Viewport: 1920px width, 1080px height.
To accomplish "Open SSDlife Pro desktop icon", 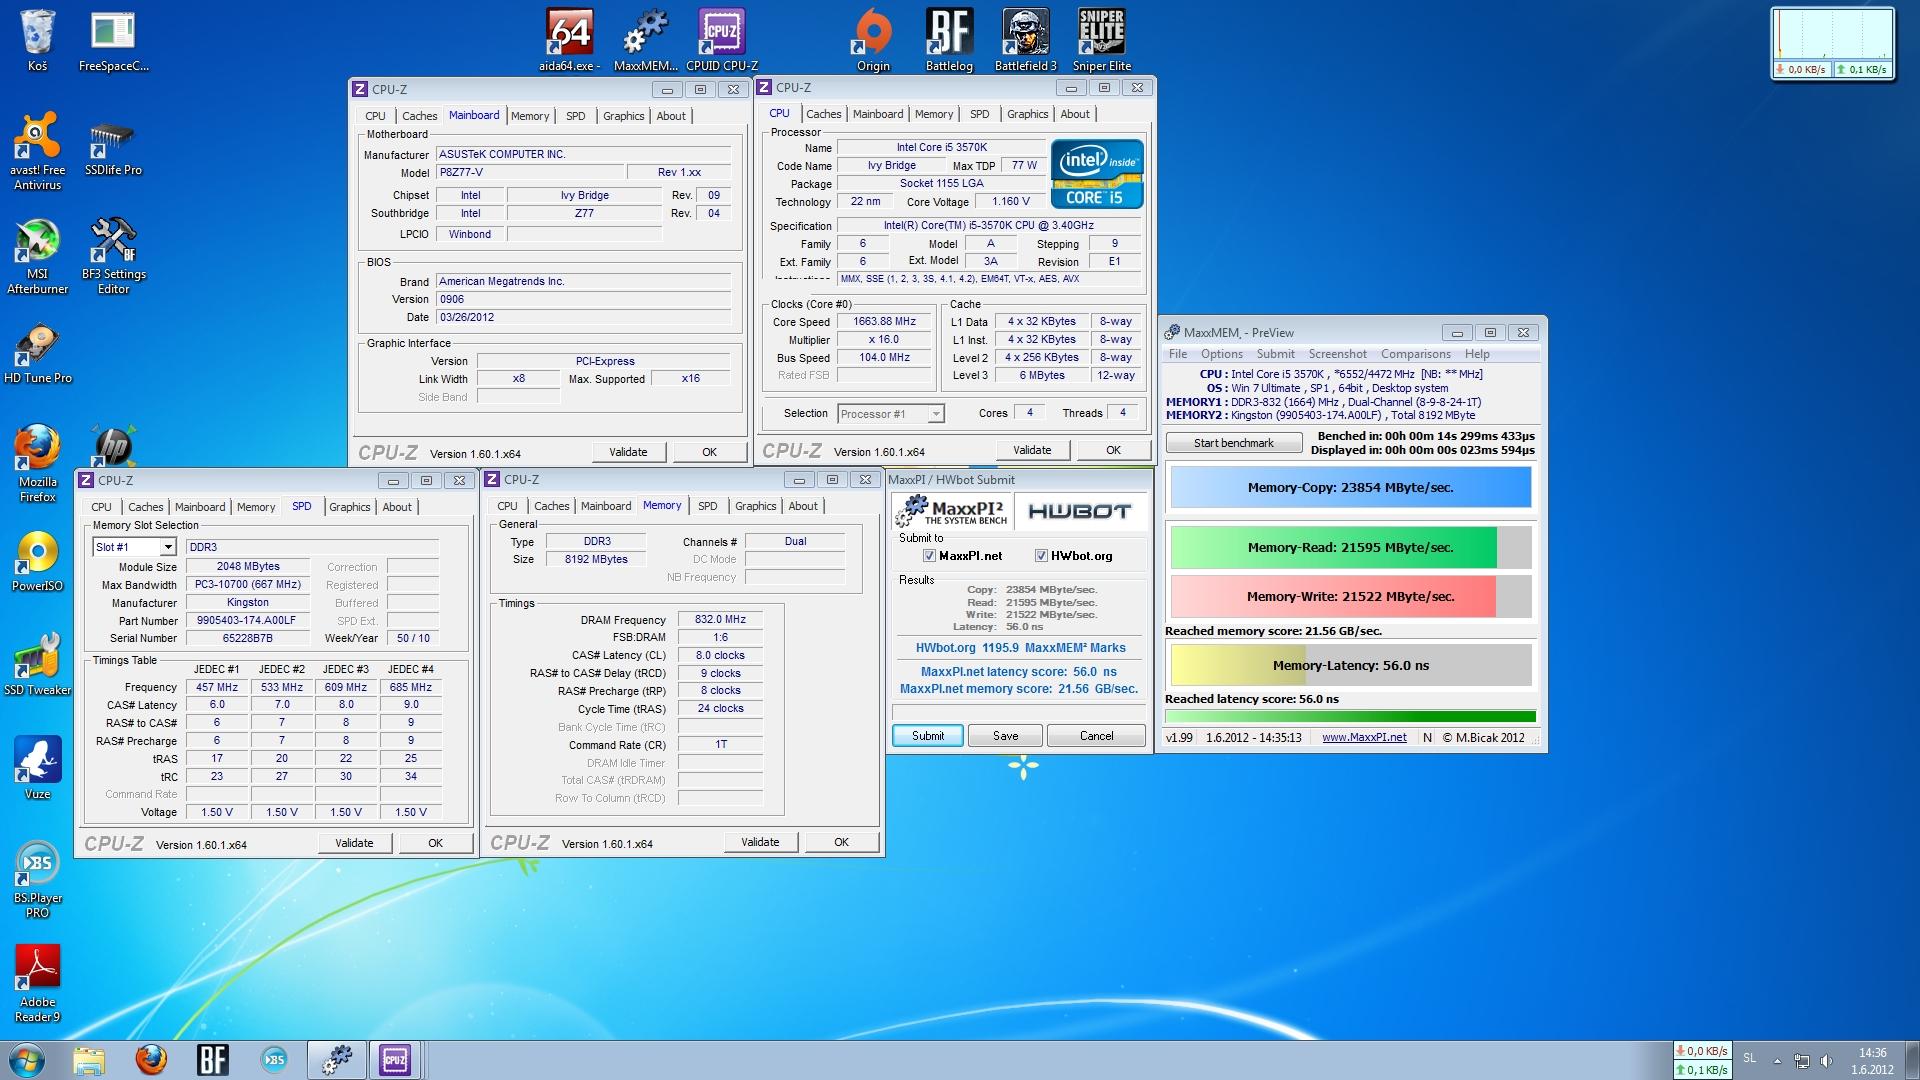I will coord(113,148).
